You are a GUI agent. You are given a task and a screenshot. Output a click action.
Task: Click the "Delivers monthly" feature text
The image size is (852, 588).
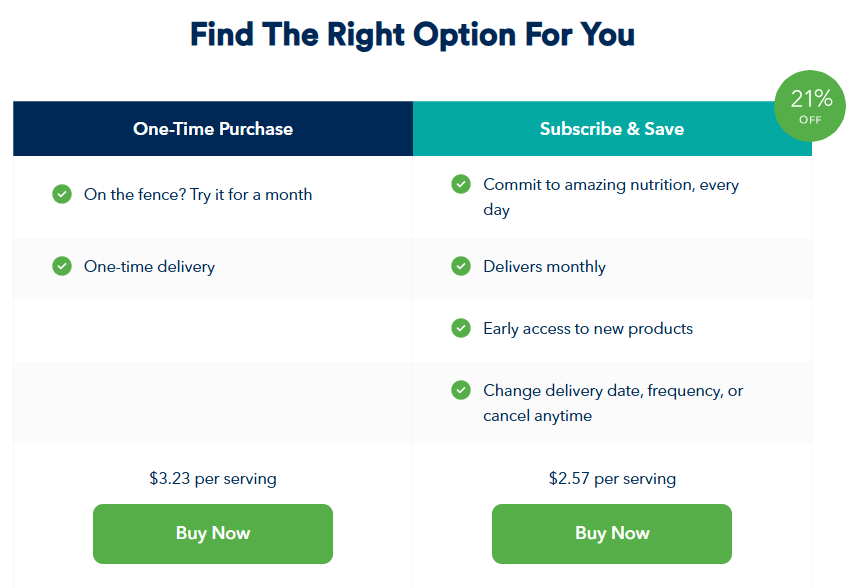click(x=544, y=267)
